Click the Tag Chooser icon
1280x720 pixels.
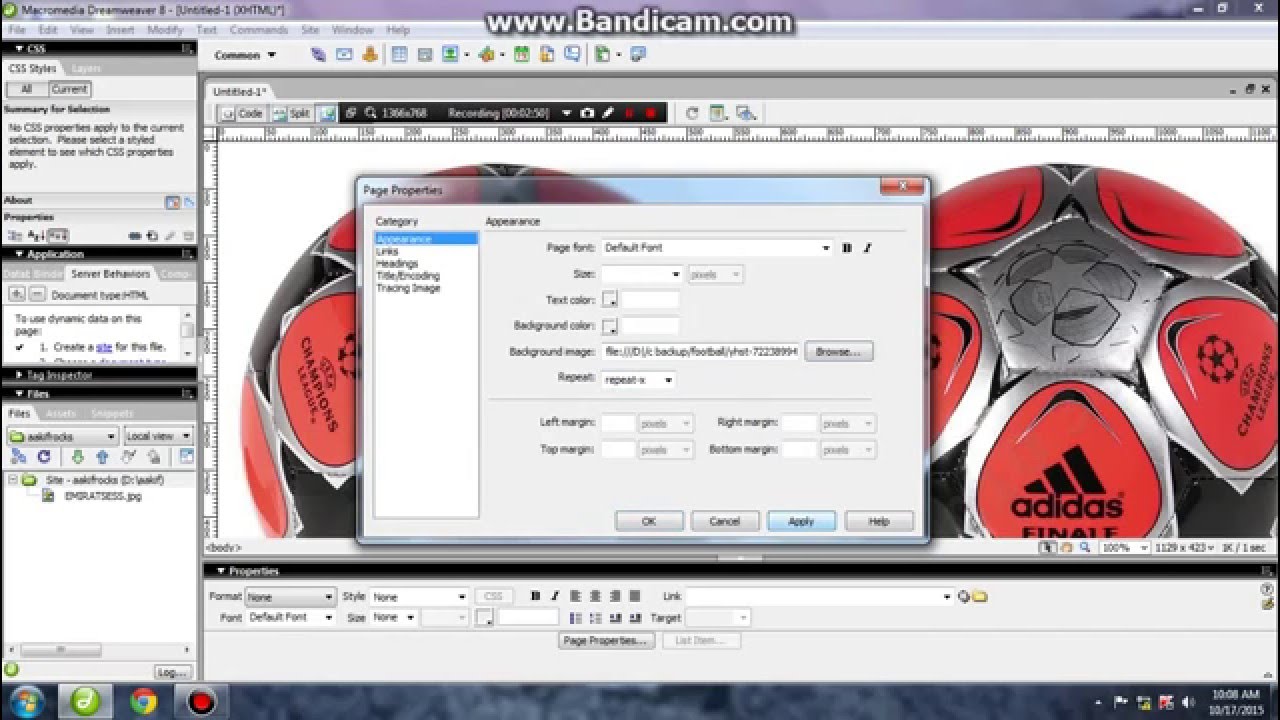coord(638,55)
